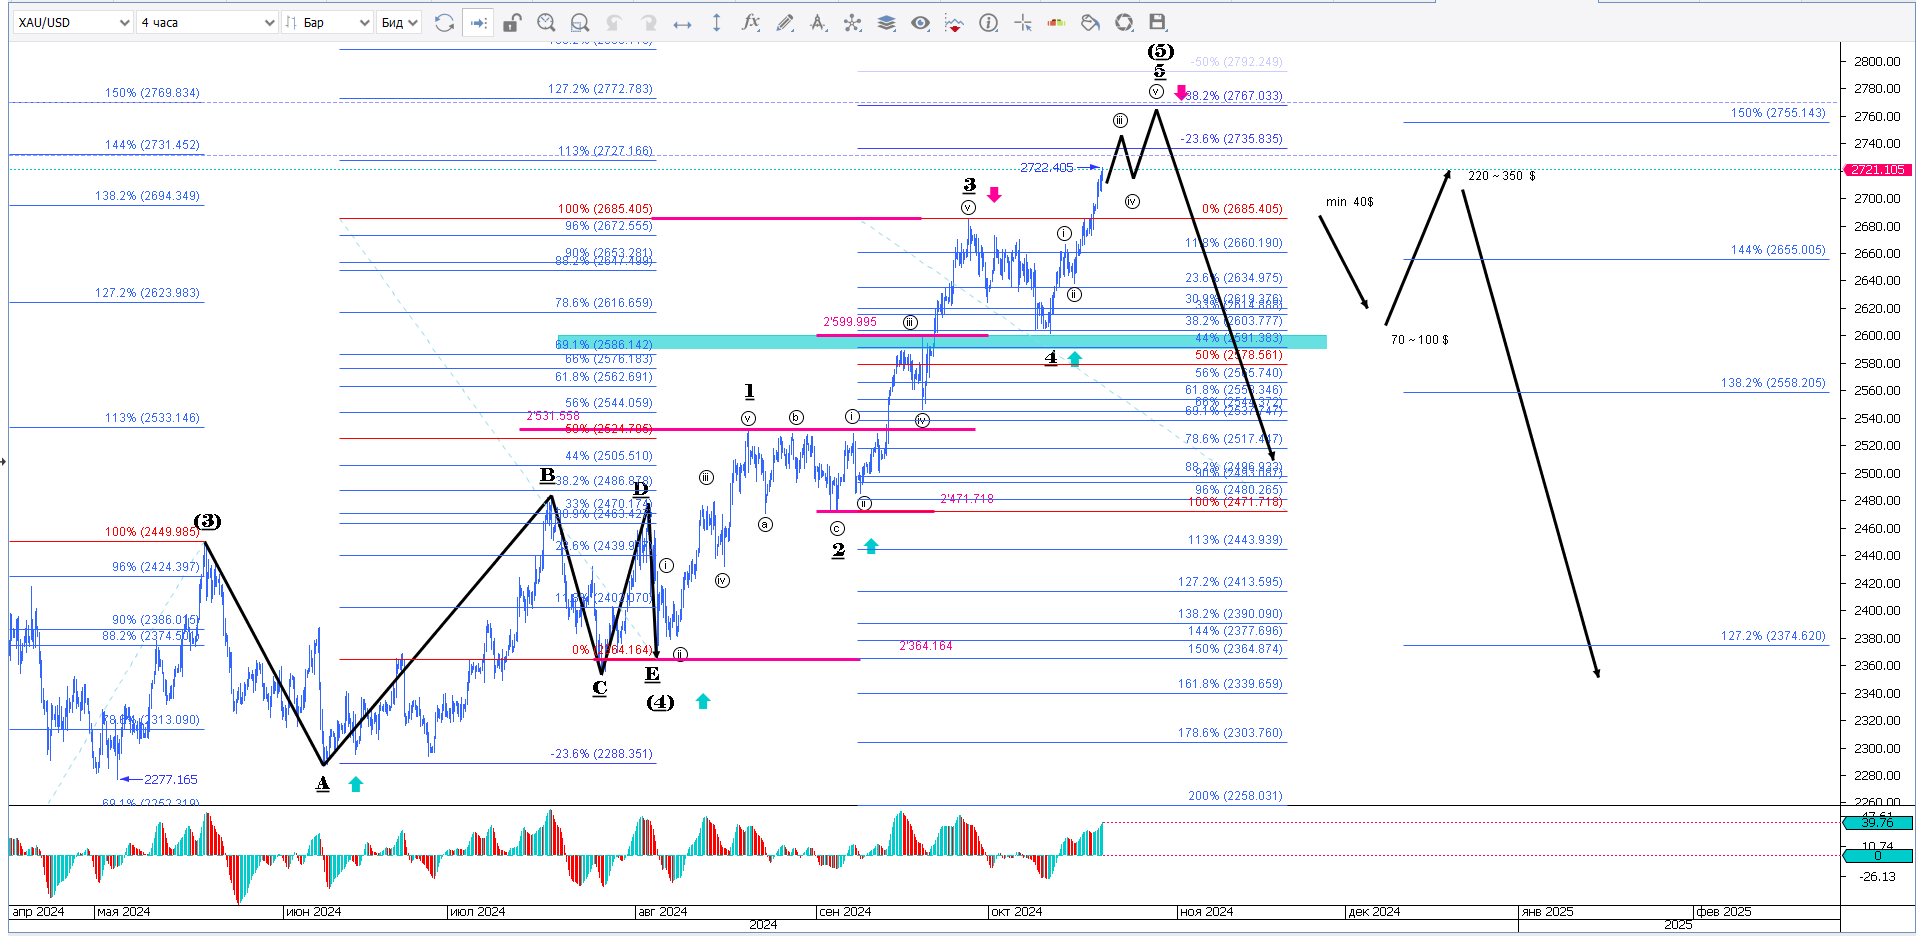Image resolution: width=1916 pixels, height=936 pixels.
Task: Click the 0% (2685.405) red Fibonacci label
Action: (x=1242, y=209)
